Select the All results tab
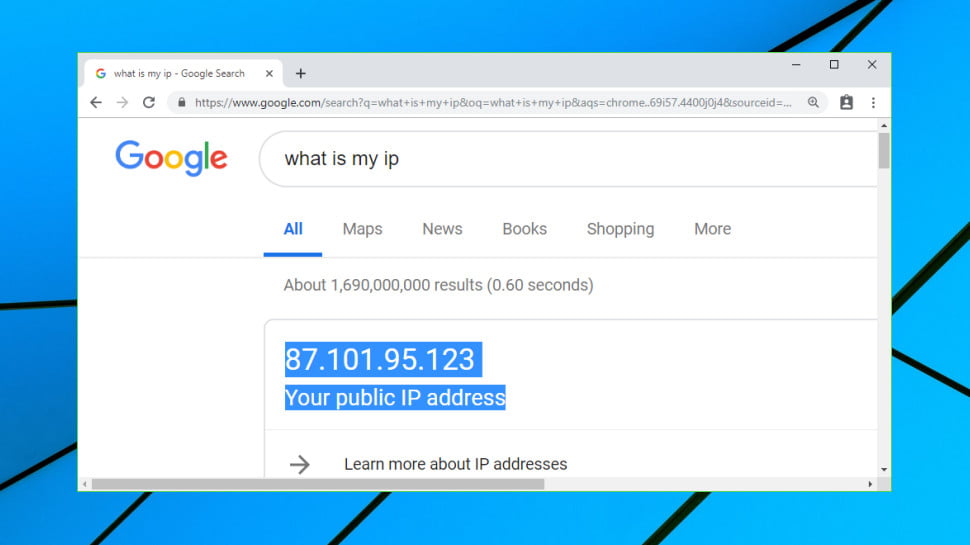The image size is (970, 545). (x=293, y=229)
